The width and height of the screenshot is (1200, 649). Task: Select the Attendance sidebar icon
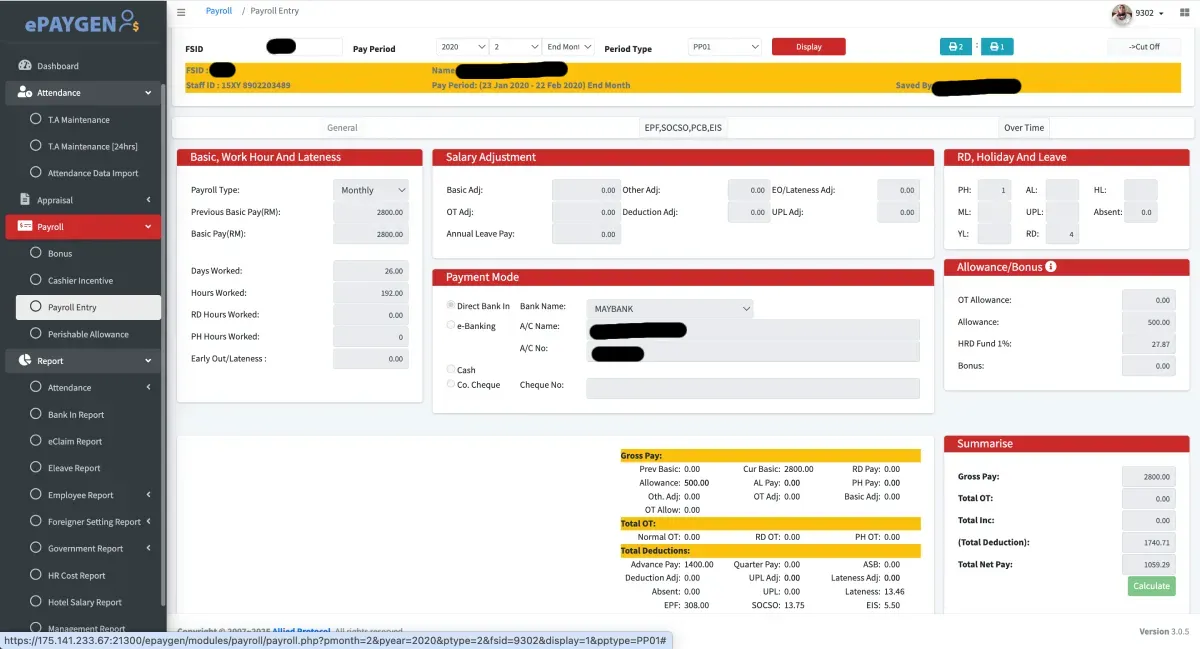pyautogui.click(x=25, y=92)
